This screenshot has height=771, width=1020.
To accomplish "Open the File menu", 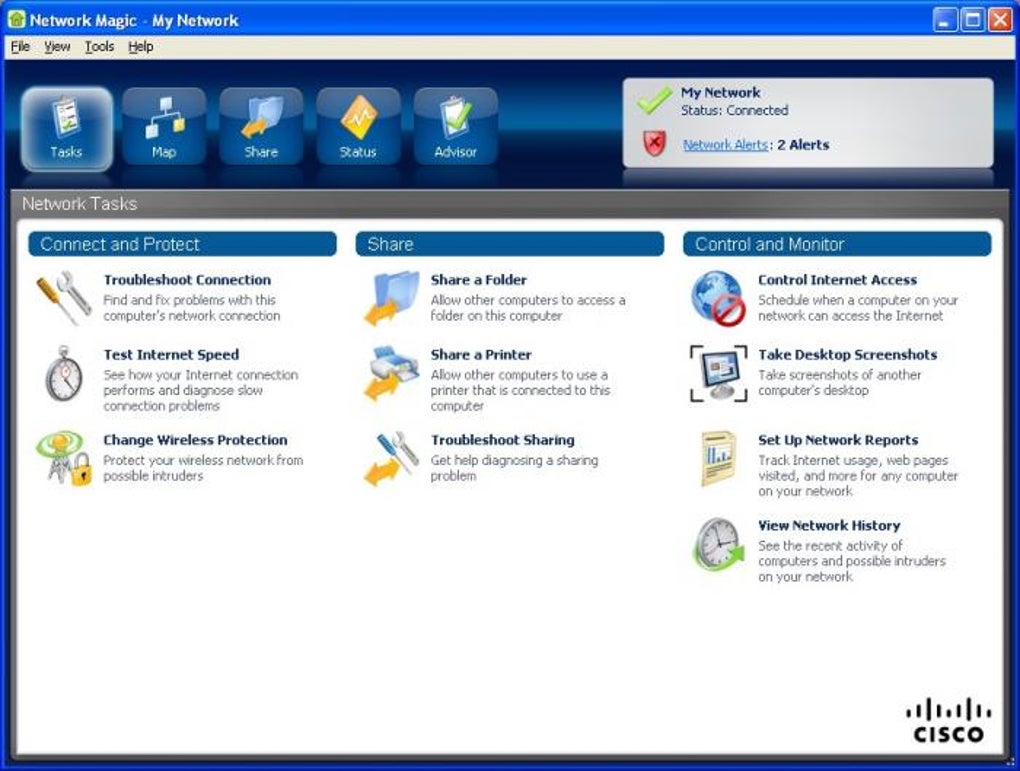I will 20,46.
